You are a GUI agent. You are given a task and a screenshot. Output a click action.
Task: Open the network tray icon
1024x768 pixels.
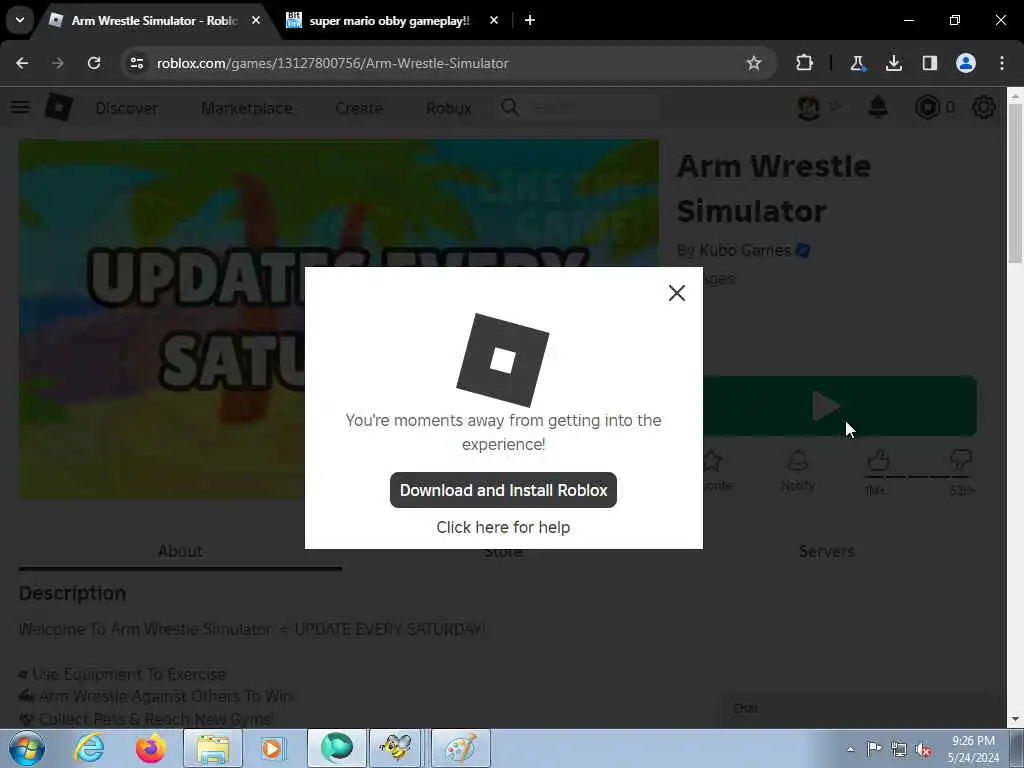pyautogui.click(x=899, y=749)
